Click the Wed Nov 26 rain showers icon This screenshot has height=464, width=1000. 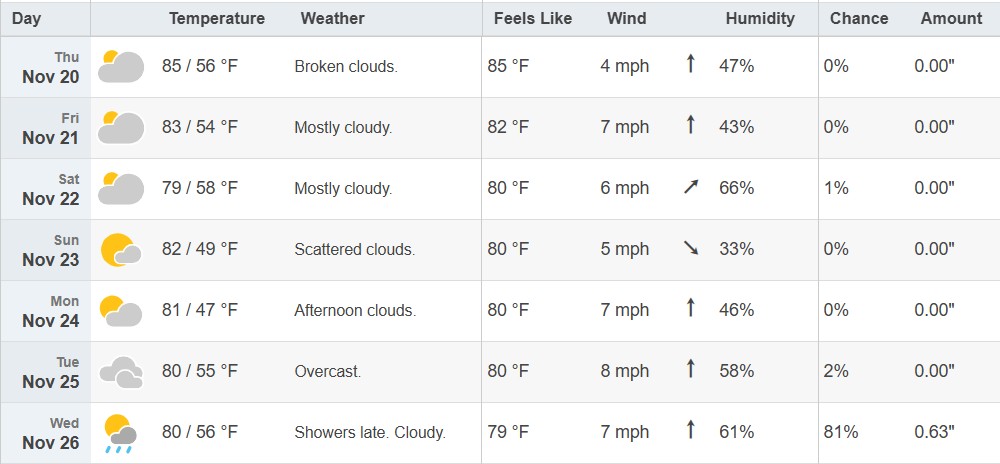click(x=121, y=433)
